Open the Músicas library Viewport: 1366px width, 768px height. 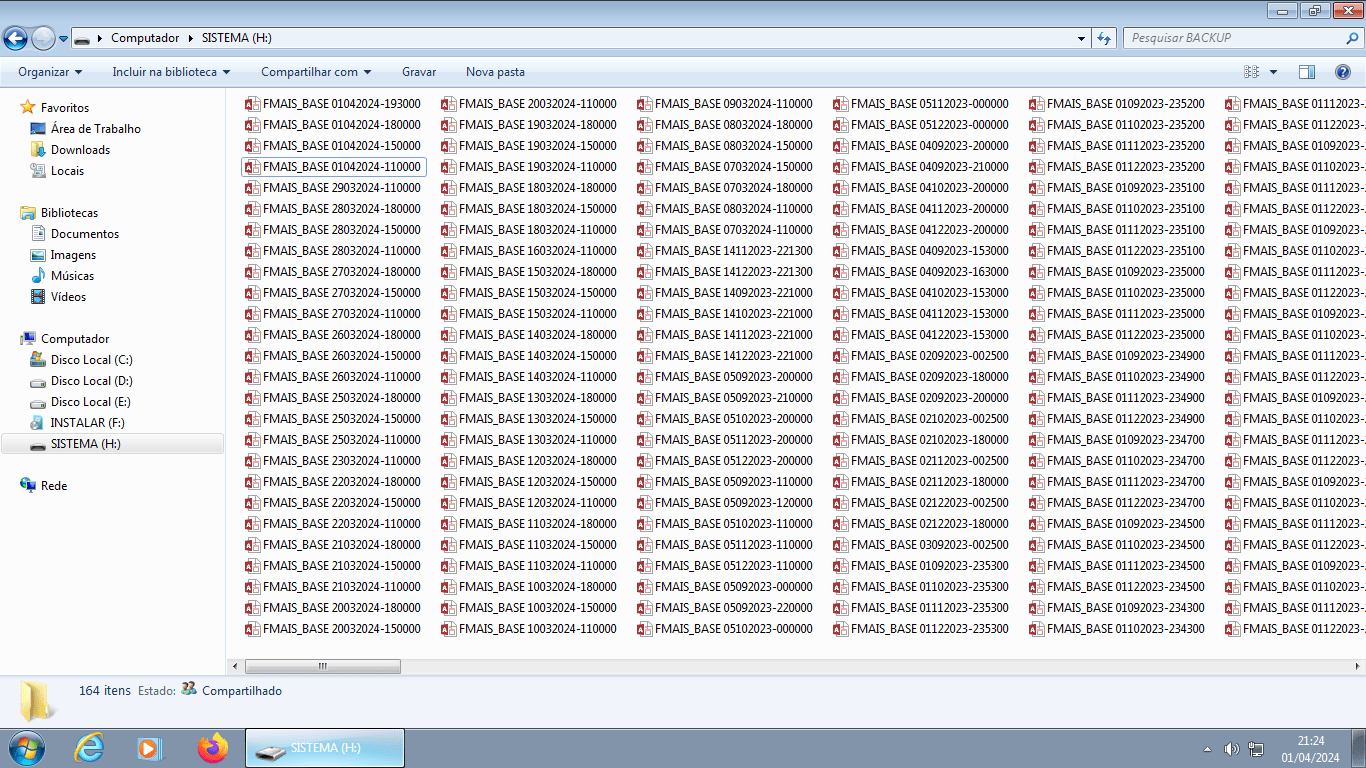72,276
